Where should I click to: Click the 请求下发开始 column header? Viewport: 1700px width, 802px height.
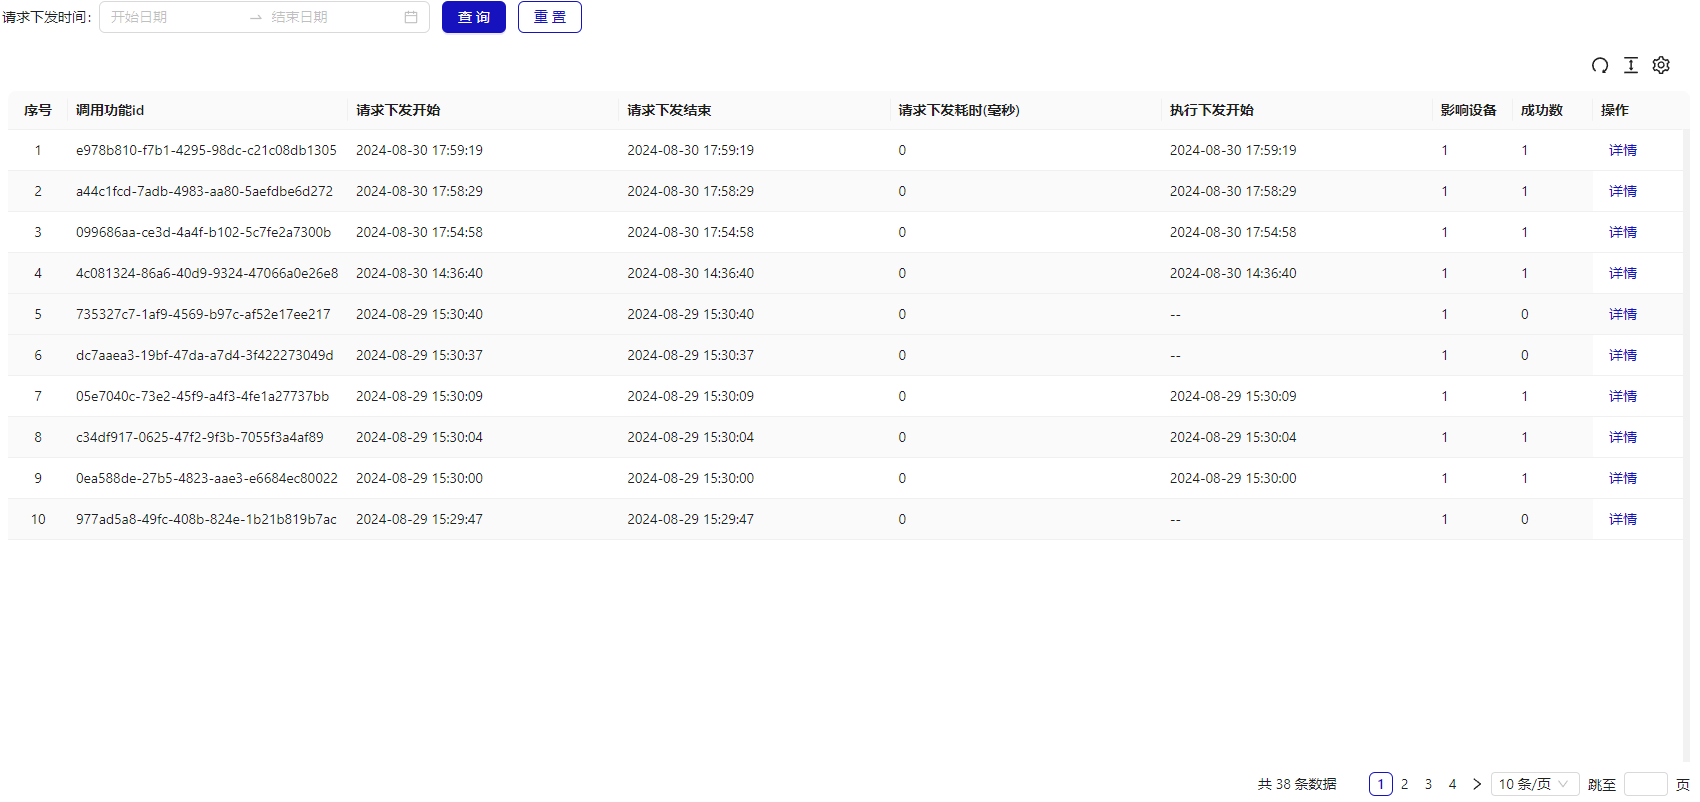(x=398, y=110)
